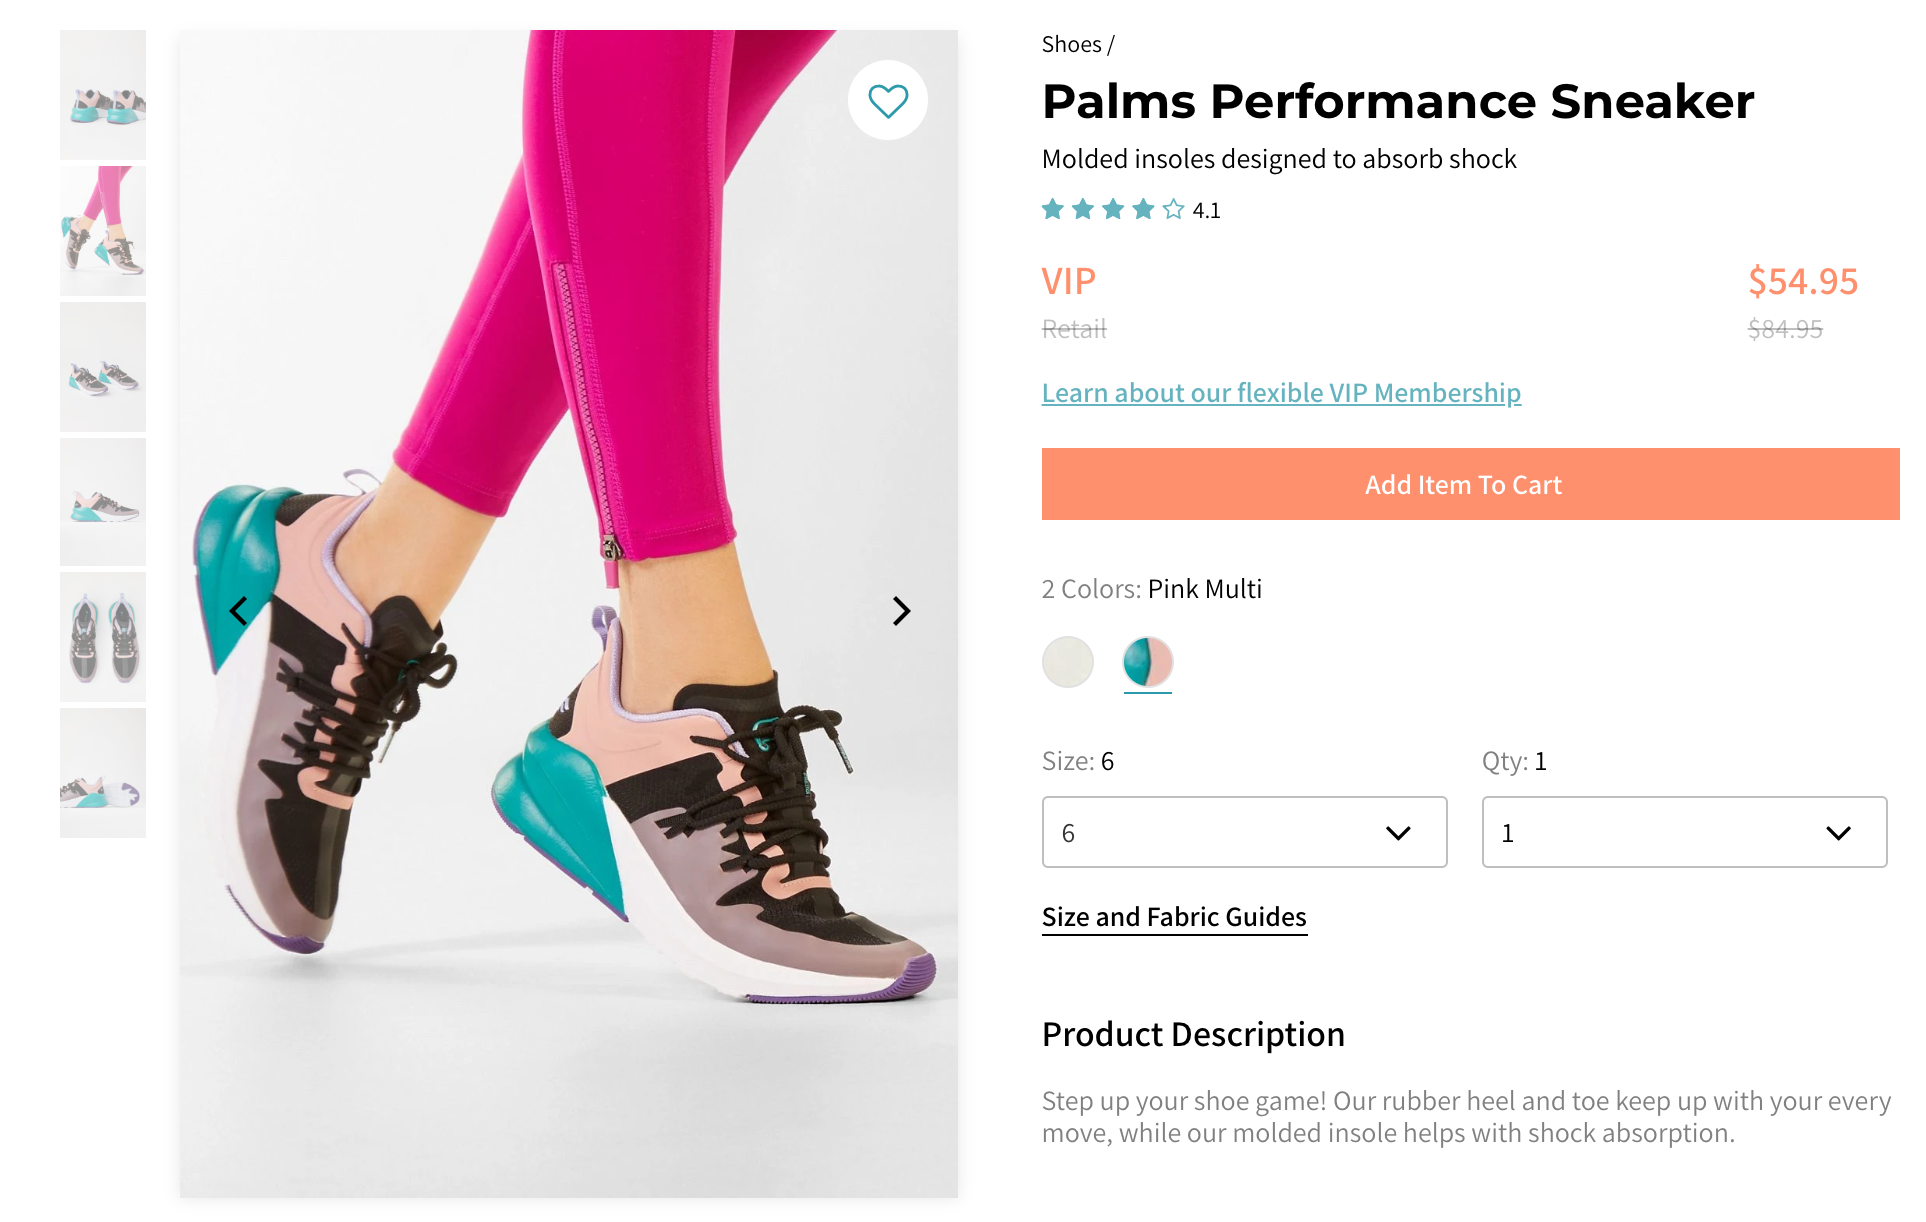The image size is (1926, 1222).
Task: Click the first filled rating star
Action: point(1053,209)
